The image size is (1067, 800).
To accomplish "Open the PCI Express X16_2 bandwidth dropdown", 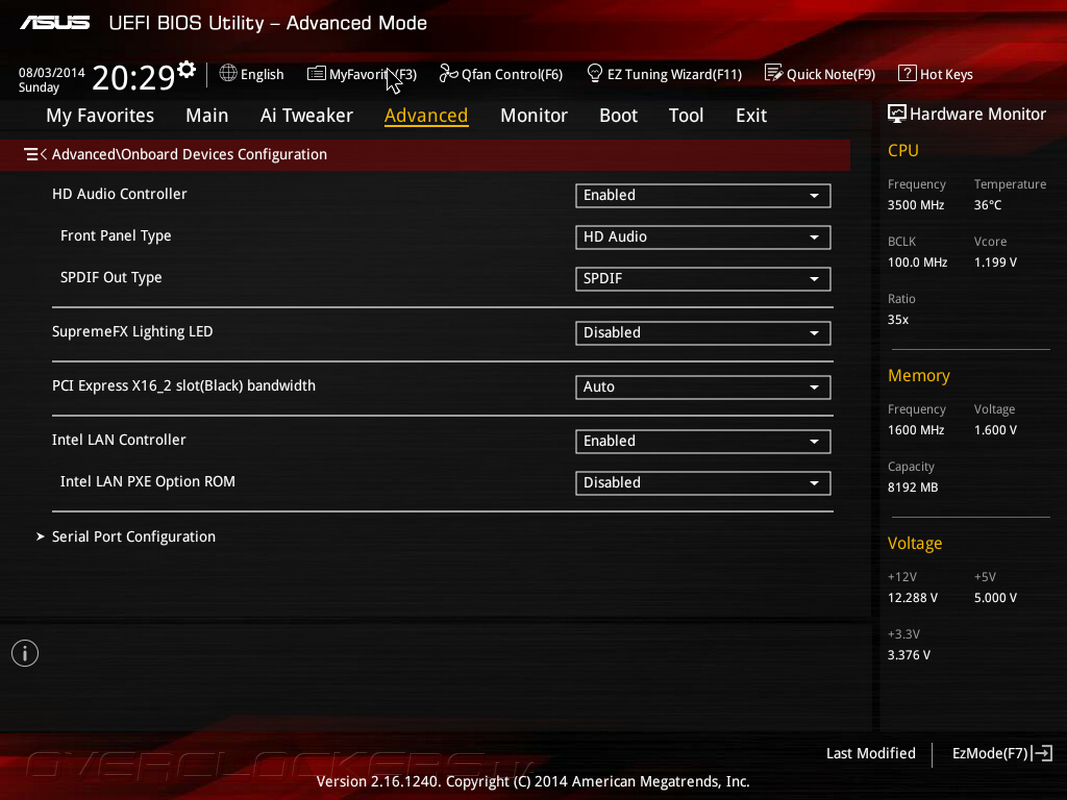I will point(703,387).
